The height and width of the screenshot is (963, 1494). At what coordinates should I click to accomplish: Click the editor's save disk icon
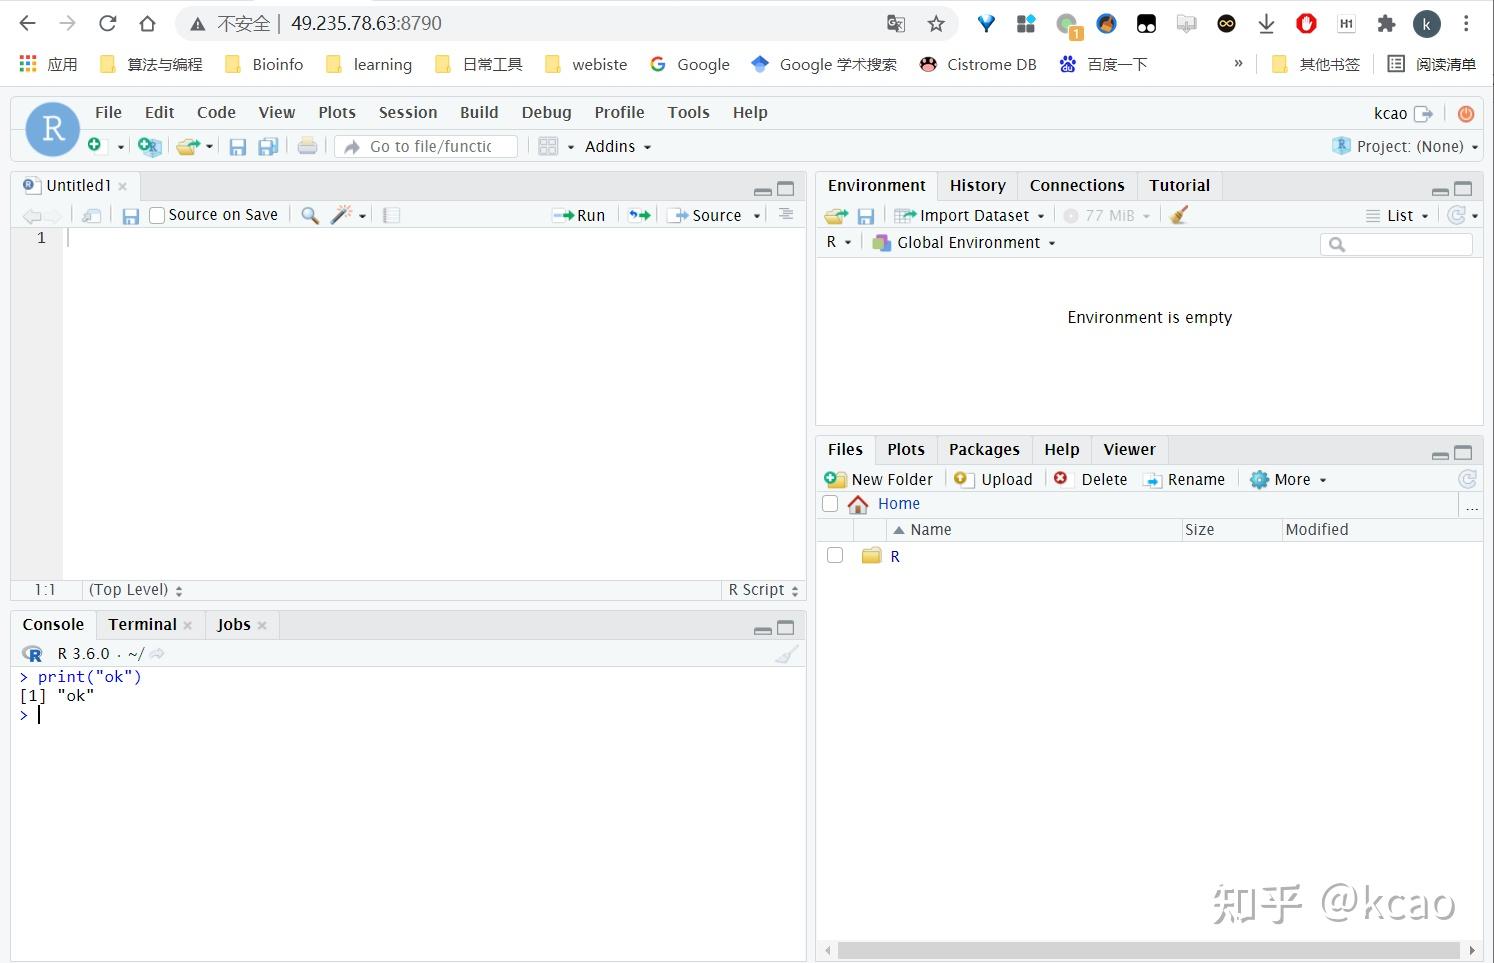click(x=130, y=216)
